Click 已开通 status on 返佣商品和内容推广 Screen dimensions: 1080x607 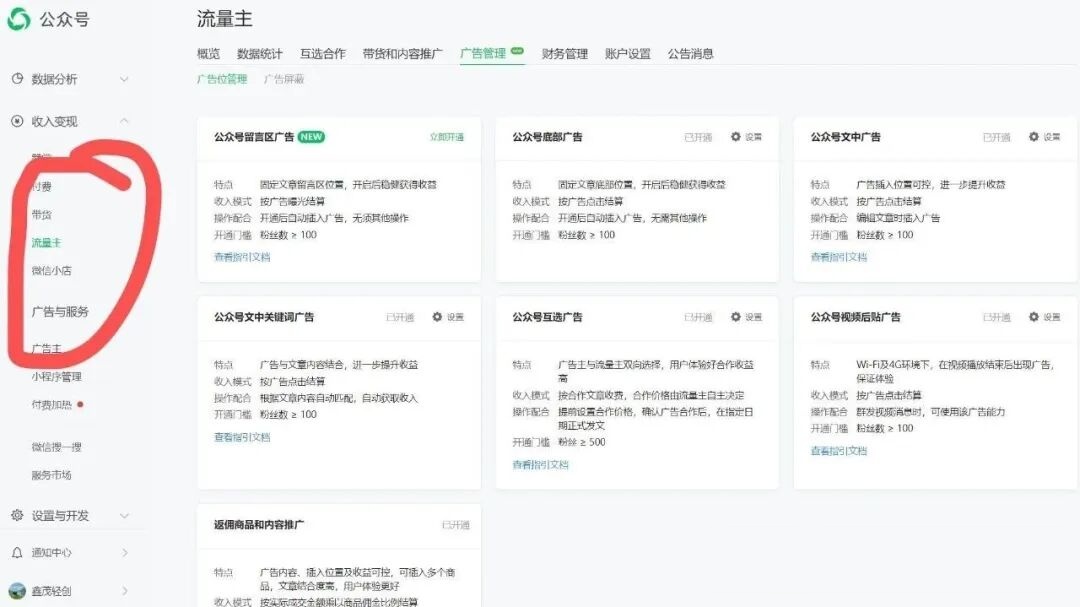455,525
